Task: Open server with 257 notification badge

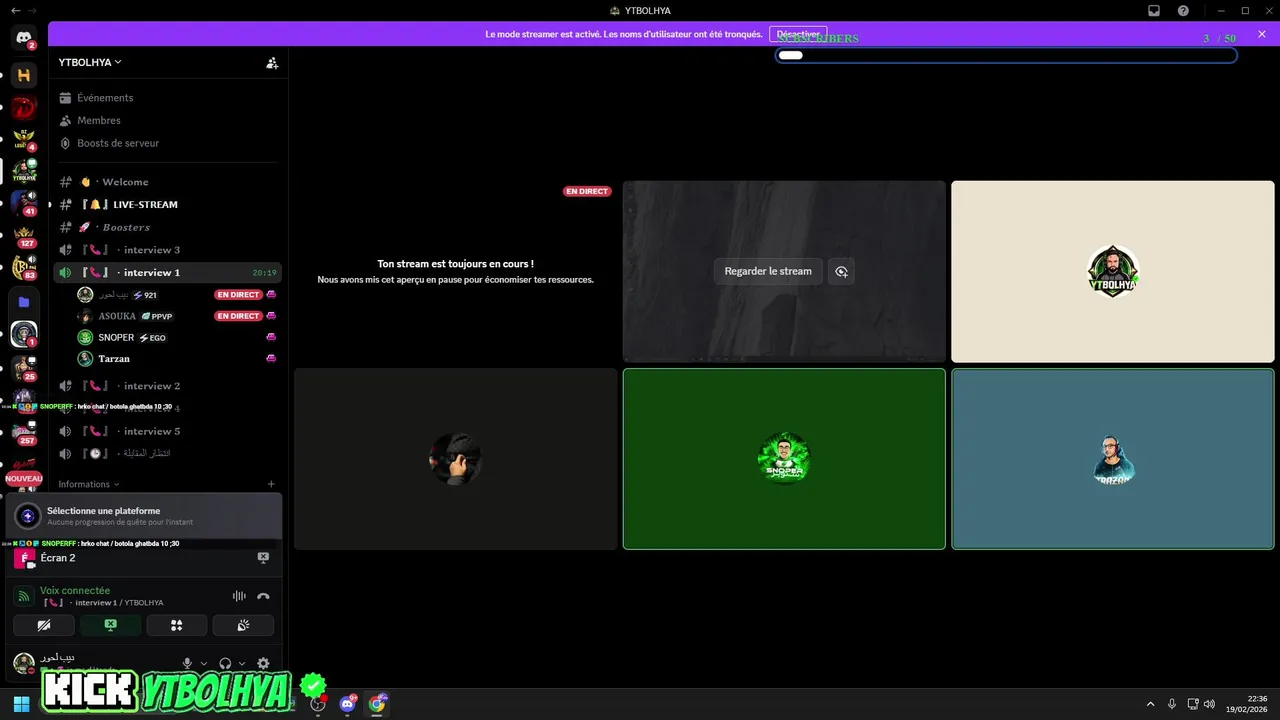Action: [x=24, y=432]
